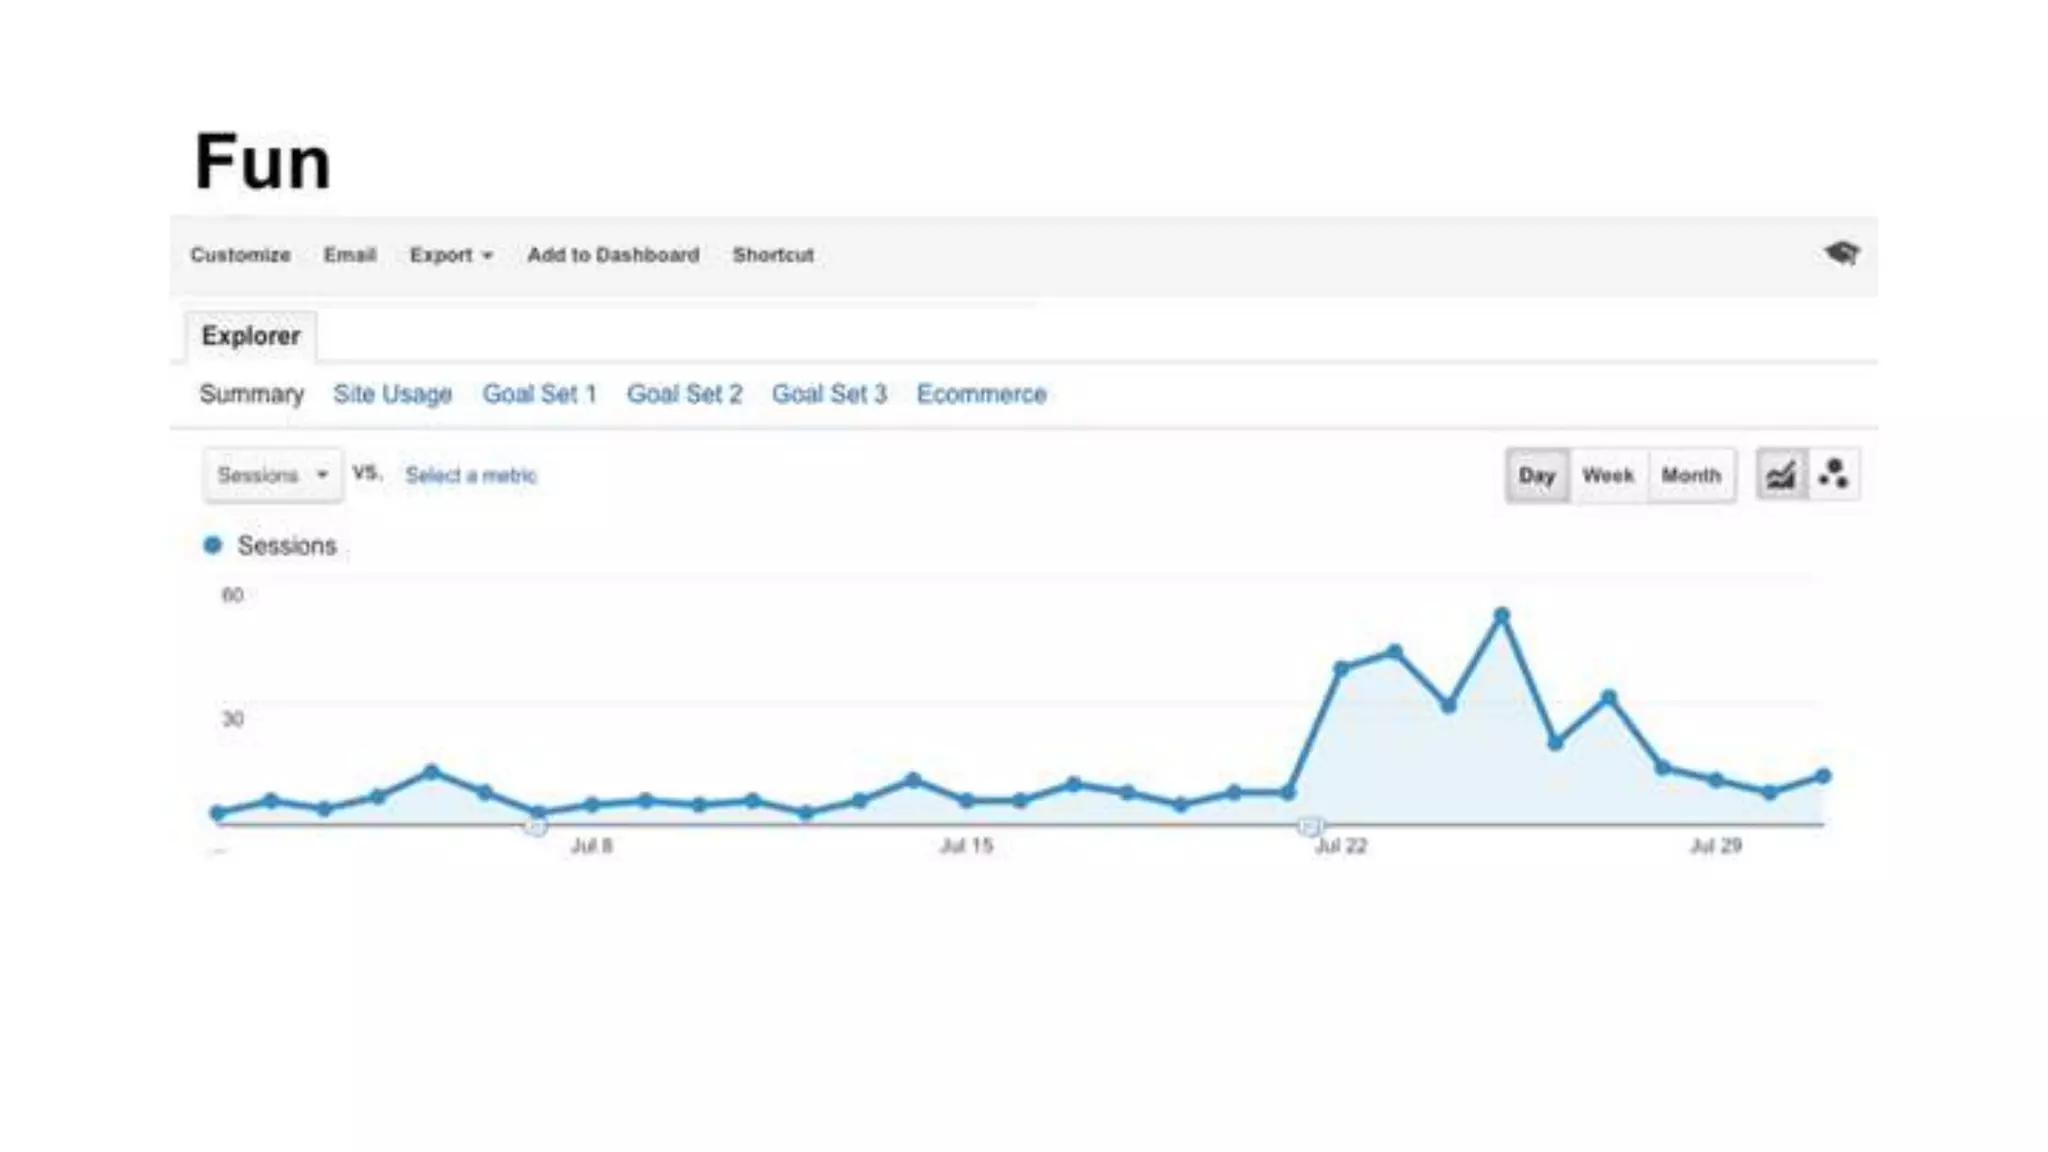Open the Goal Set 1 view
The image size is (2048, 1152).
coord(539,394)
